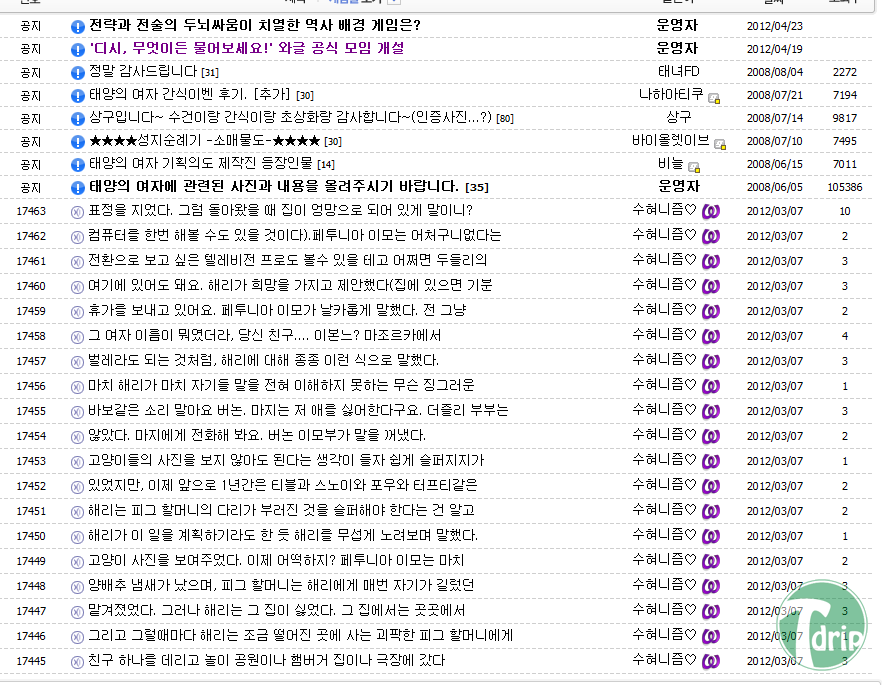The image size is (882, 685).
Task: Click author name 비늘
Action: pyautogui.click(x=670, y=164)
